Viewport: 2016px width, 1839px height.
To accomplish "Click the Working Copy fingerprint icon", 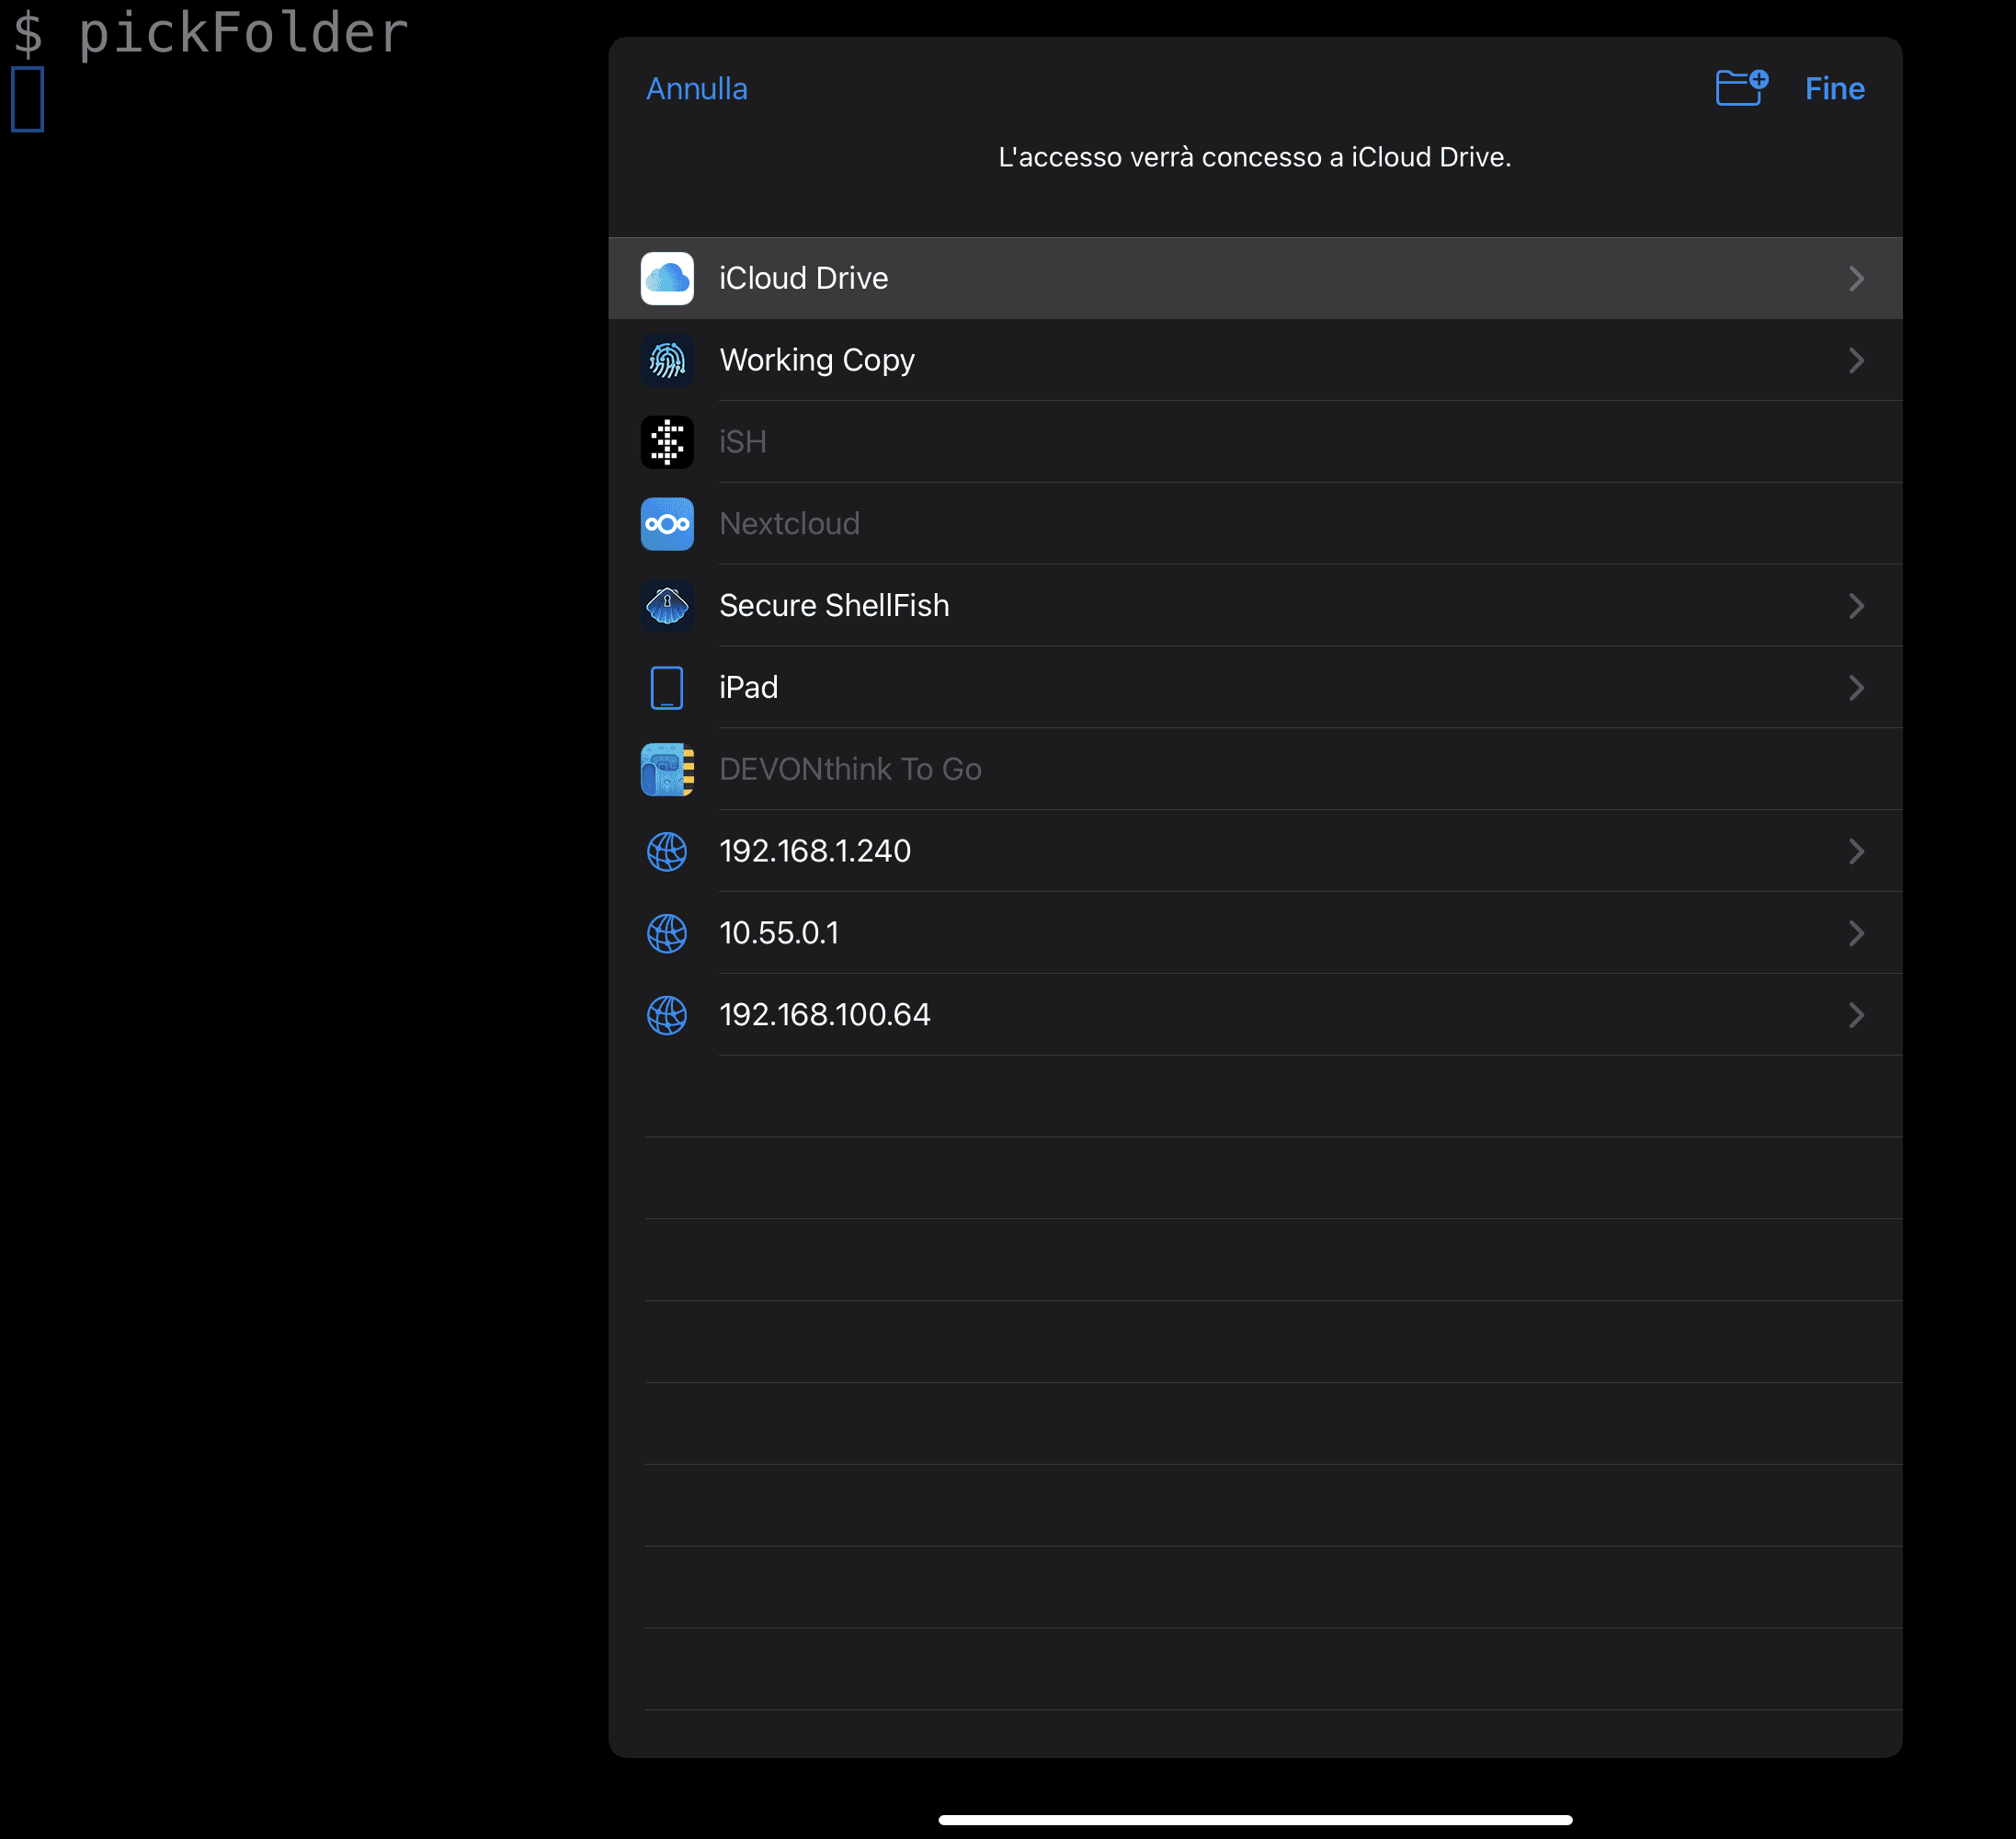I will click(x=667, y=360).
